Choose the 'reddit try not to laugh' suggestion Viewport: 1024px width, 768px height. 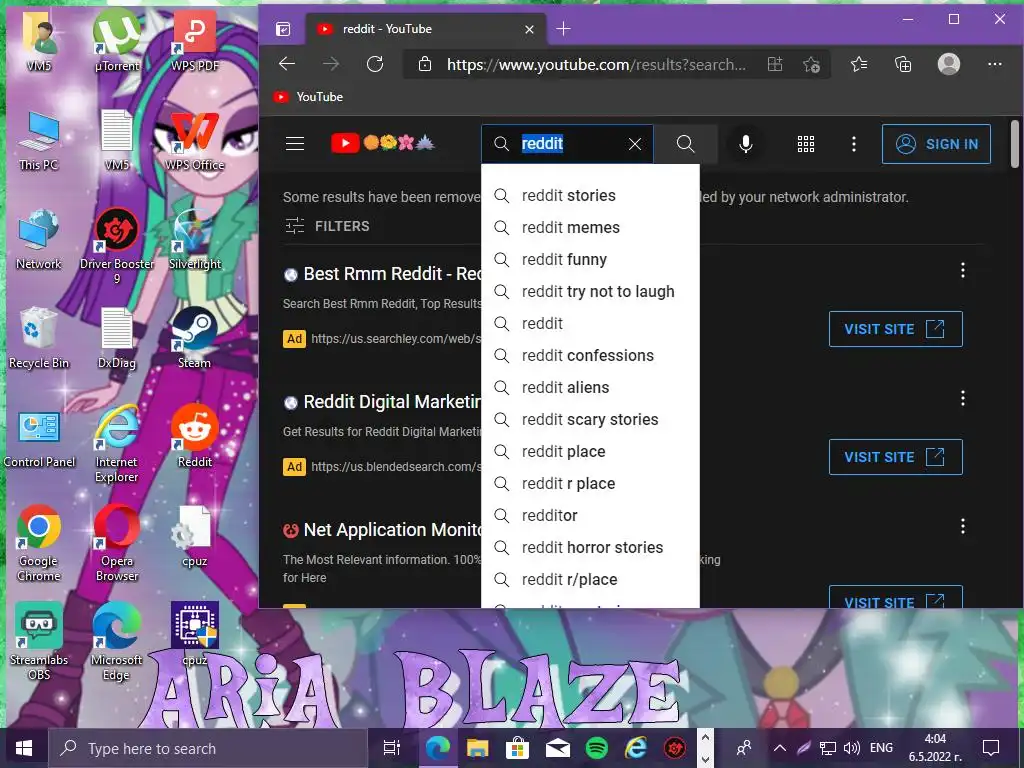point(590,291)
